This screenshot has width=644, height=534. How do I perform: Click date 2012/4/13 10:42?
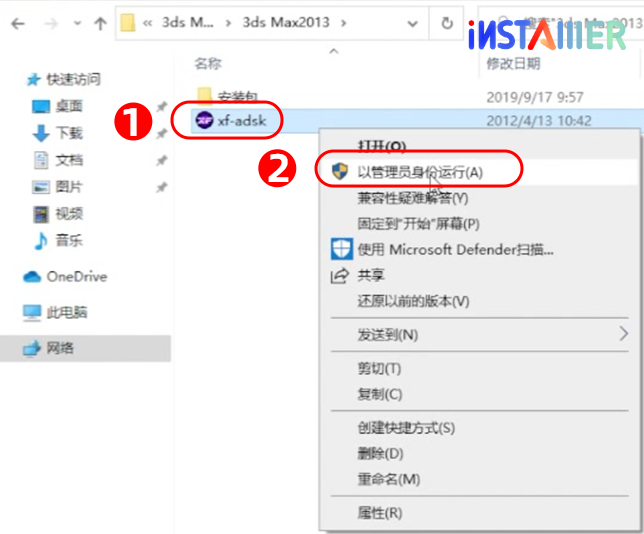click(539, 121)
